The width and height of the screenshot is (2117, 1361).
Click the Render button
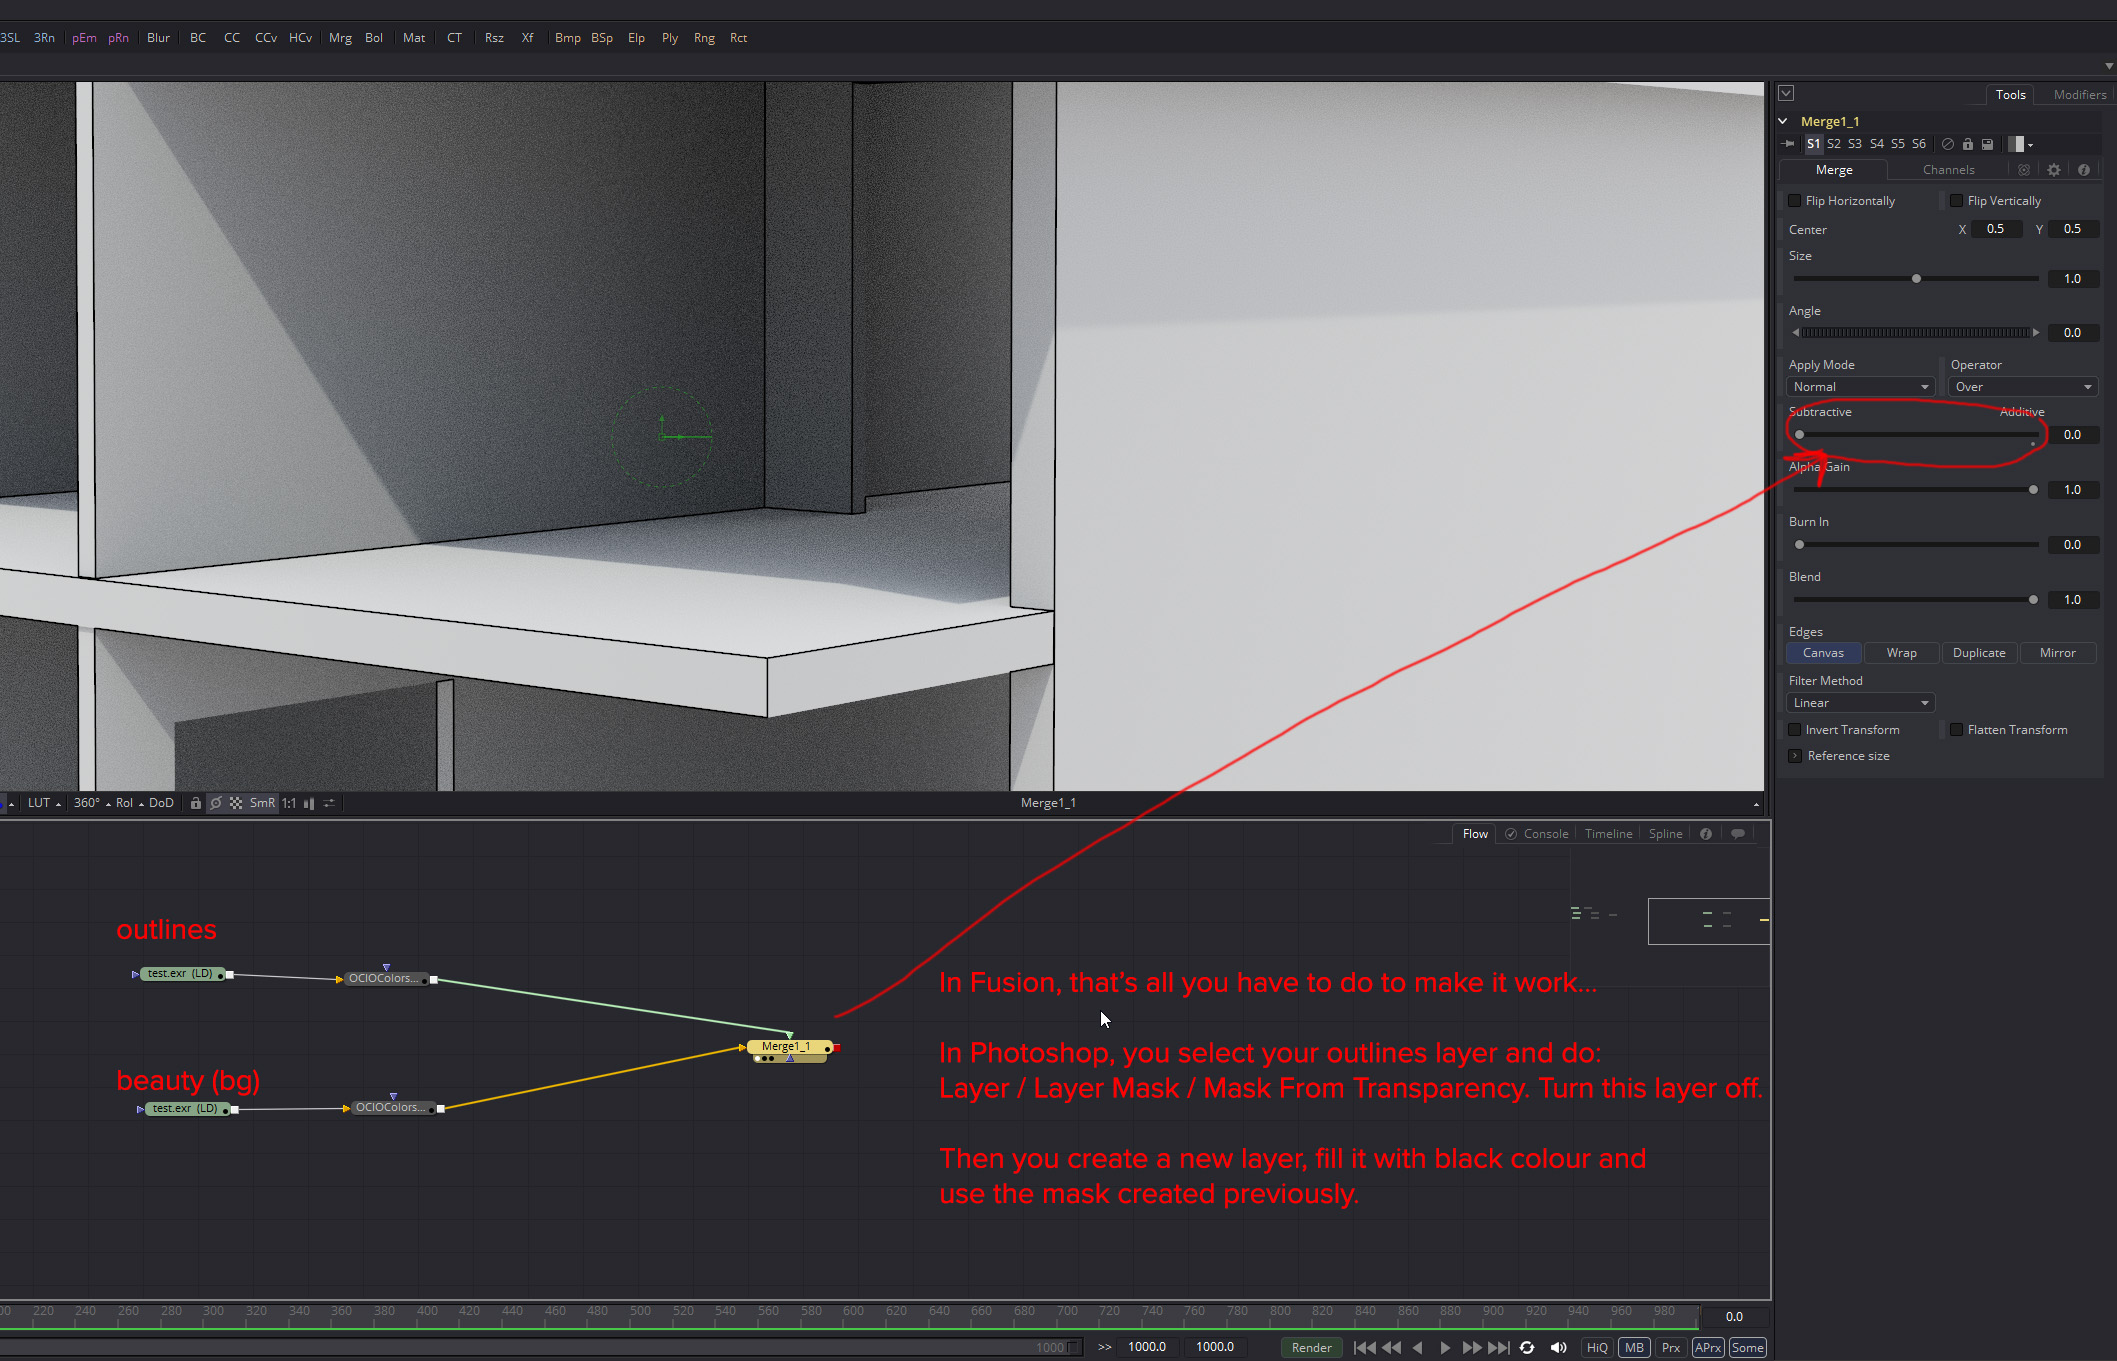[1311, 1347]
